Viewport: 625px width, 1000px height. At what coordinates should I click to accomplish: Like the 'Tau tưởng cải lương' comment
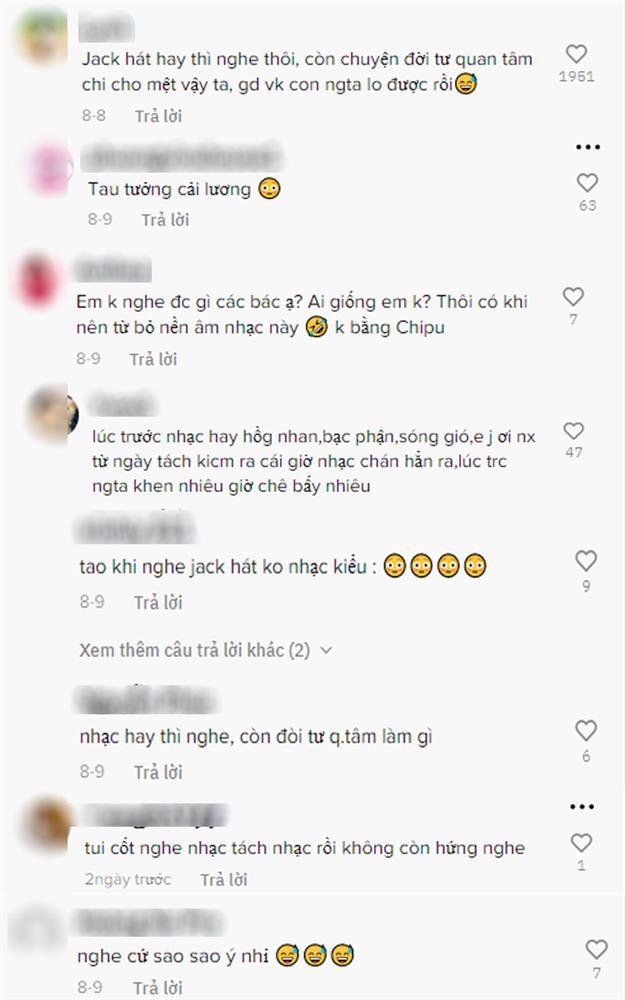(587, 183)
